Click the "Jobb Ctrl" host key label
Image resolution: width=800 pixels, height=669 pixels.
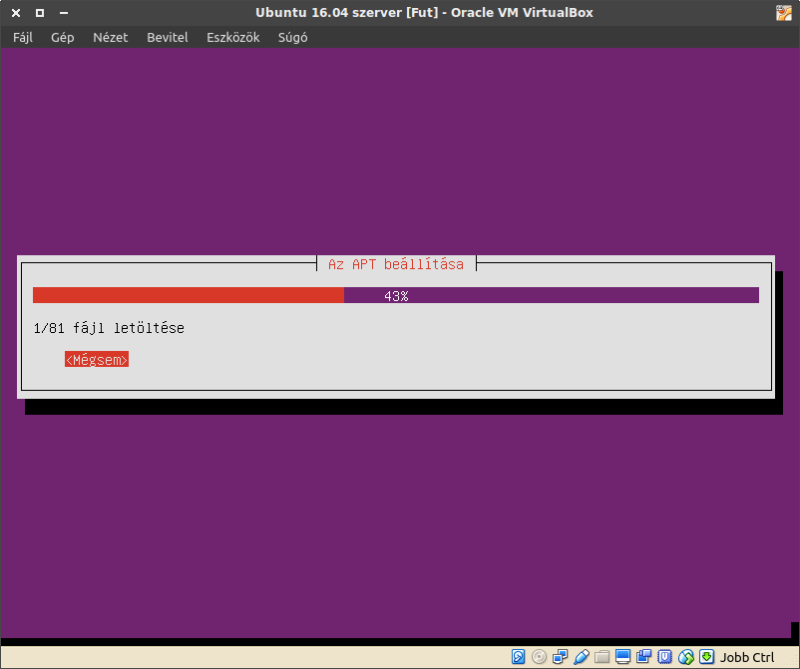(747, 657)
